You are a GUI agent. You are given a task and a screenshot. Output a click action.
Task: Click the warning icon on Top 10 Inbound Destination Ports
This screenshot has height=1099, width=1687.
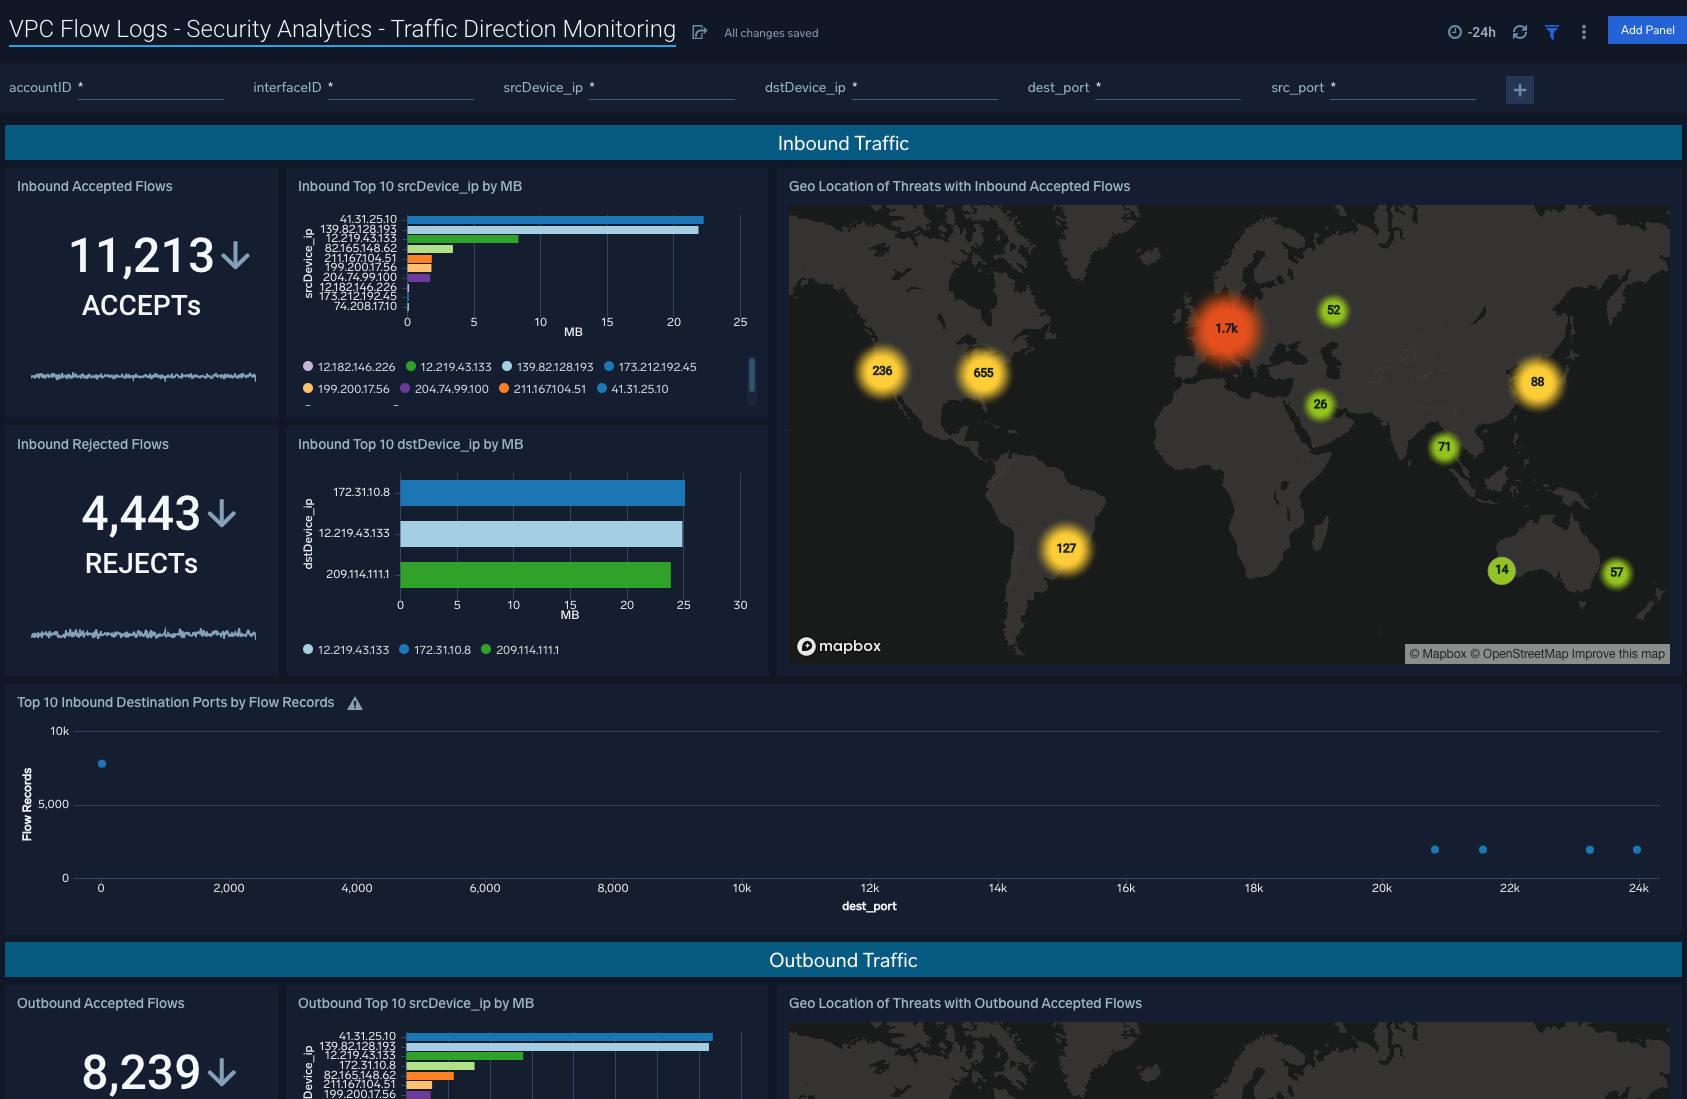click(354, 702)
